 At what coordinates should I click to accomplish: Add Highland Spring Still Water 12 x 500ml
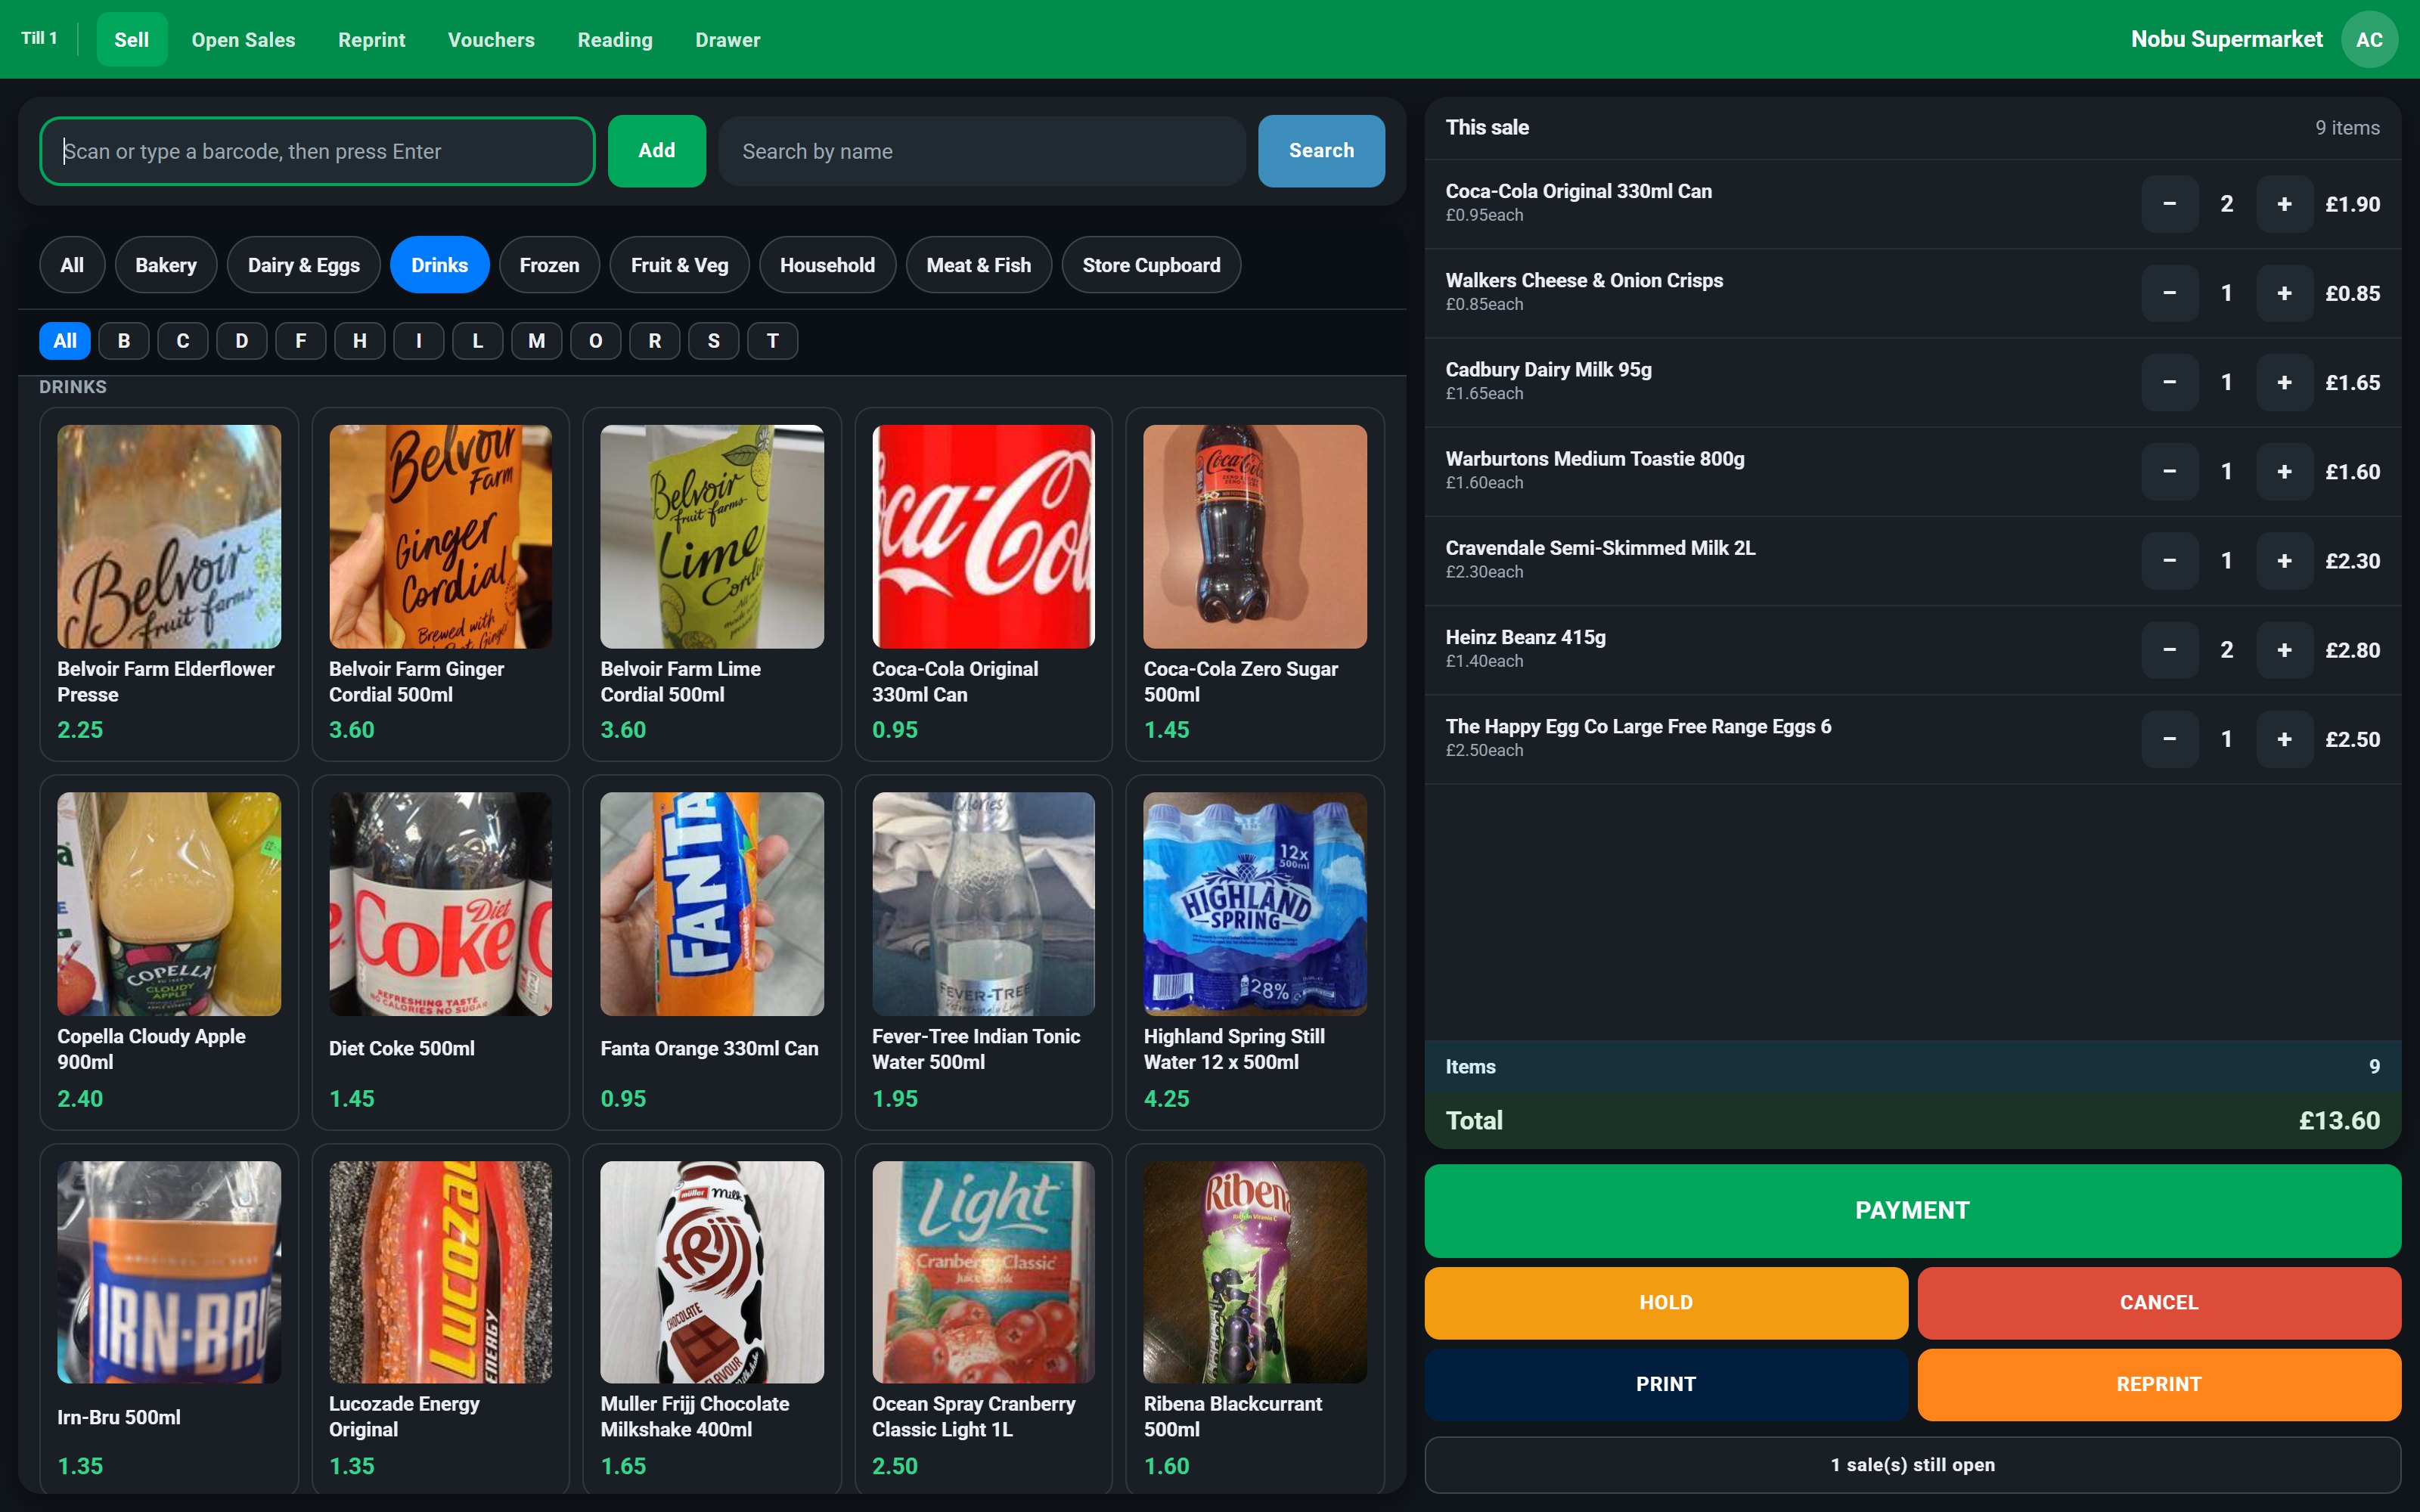(x=1254, y=952)
